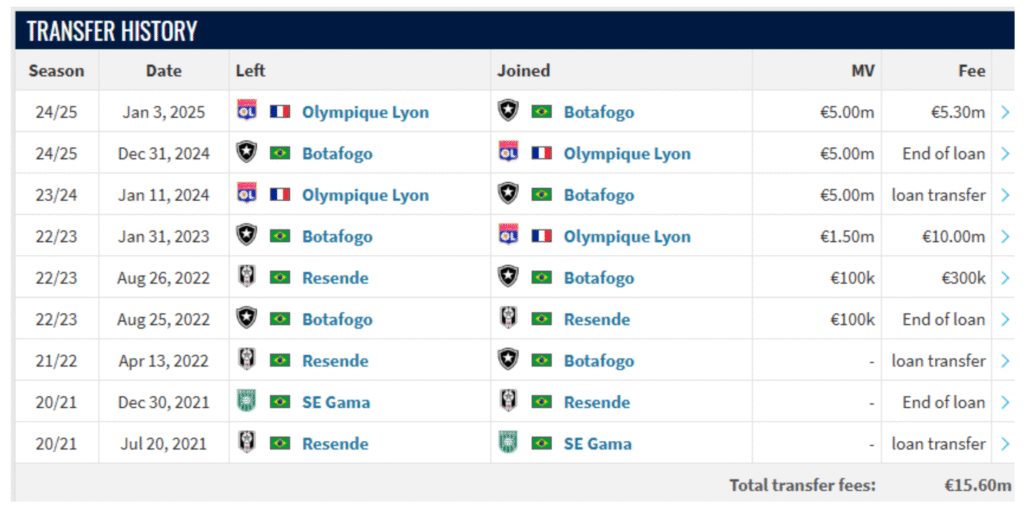Click Resende crest in Aug 26, 2022 Left column
The image size is (1024, 509).
[x=246, y=277]
